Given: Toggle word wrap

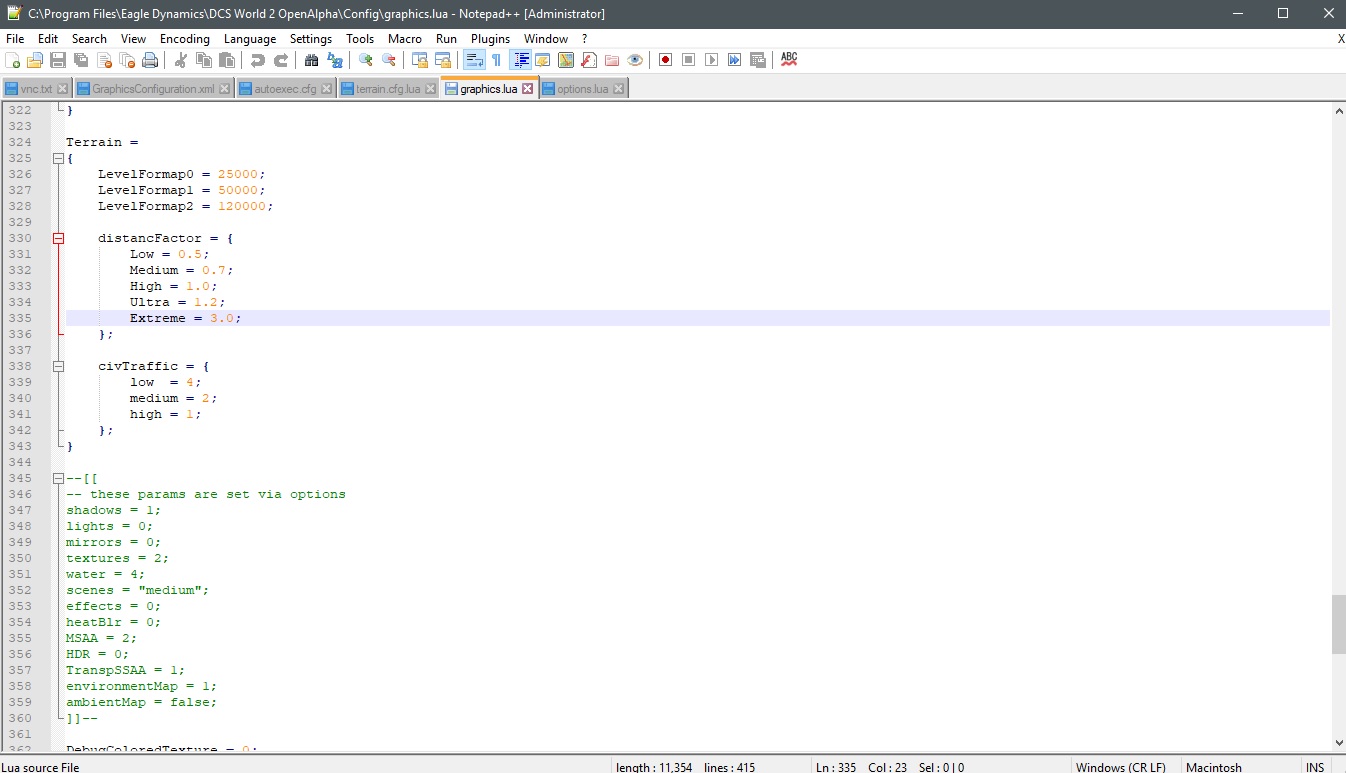Looking at the screenshot, I should (x=474, y=60).
